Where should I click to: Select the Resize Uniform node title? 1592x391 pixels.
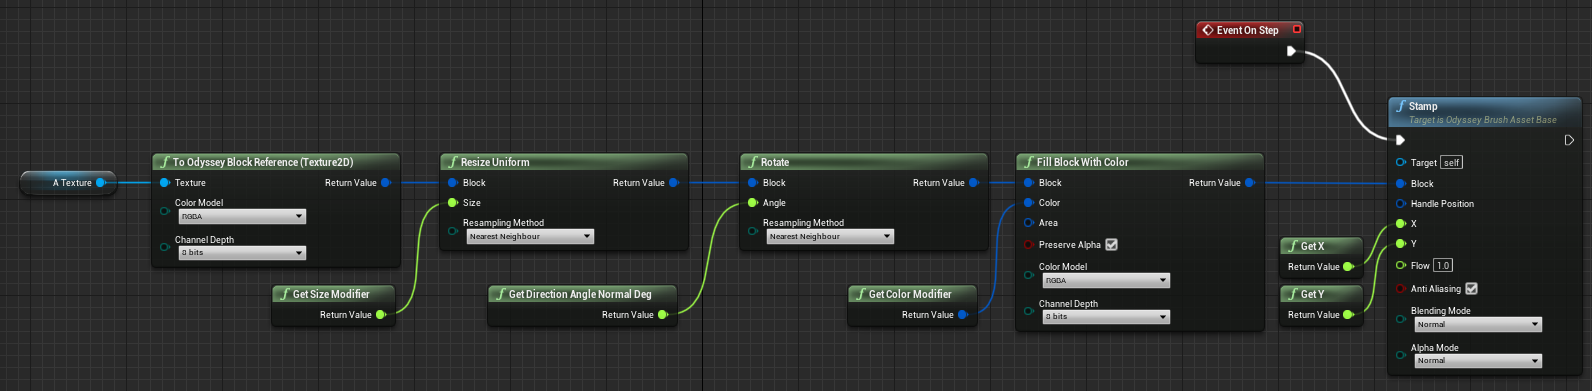(495, 162)
